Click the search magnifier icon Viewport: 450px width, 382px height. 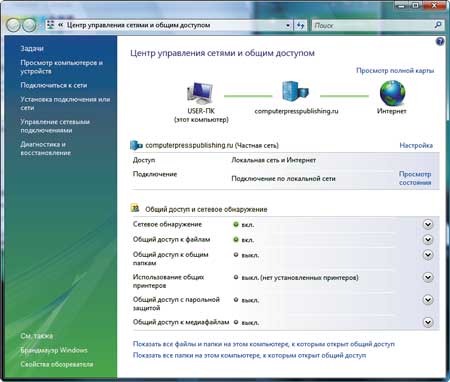438,25
